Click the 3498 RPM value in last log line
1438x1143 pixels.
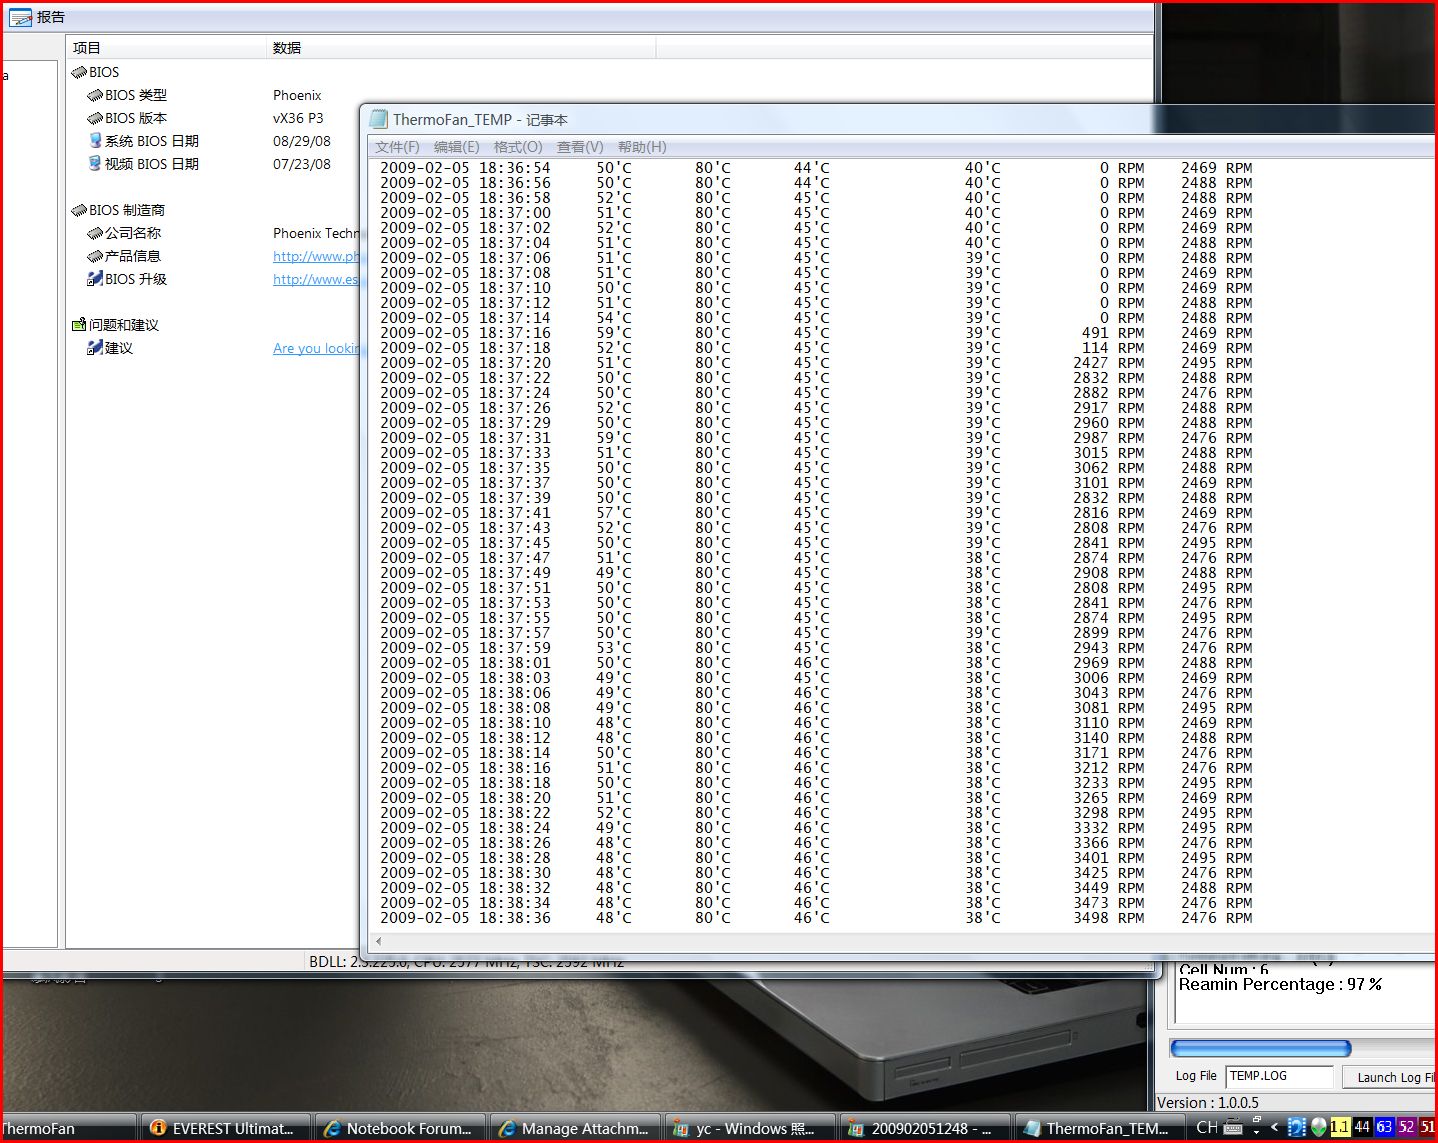(x=1109, y=918)
